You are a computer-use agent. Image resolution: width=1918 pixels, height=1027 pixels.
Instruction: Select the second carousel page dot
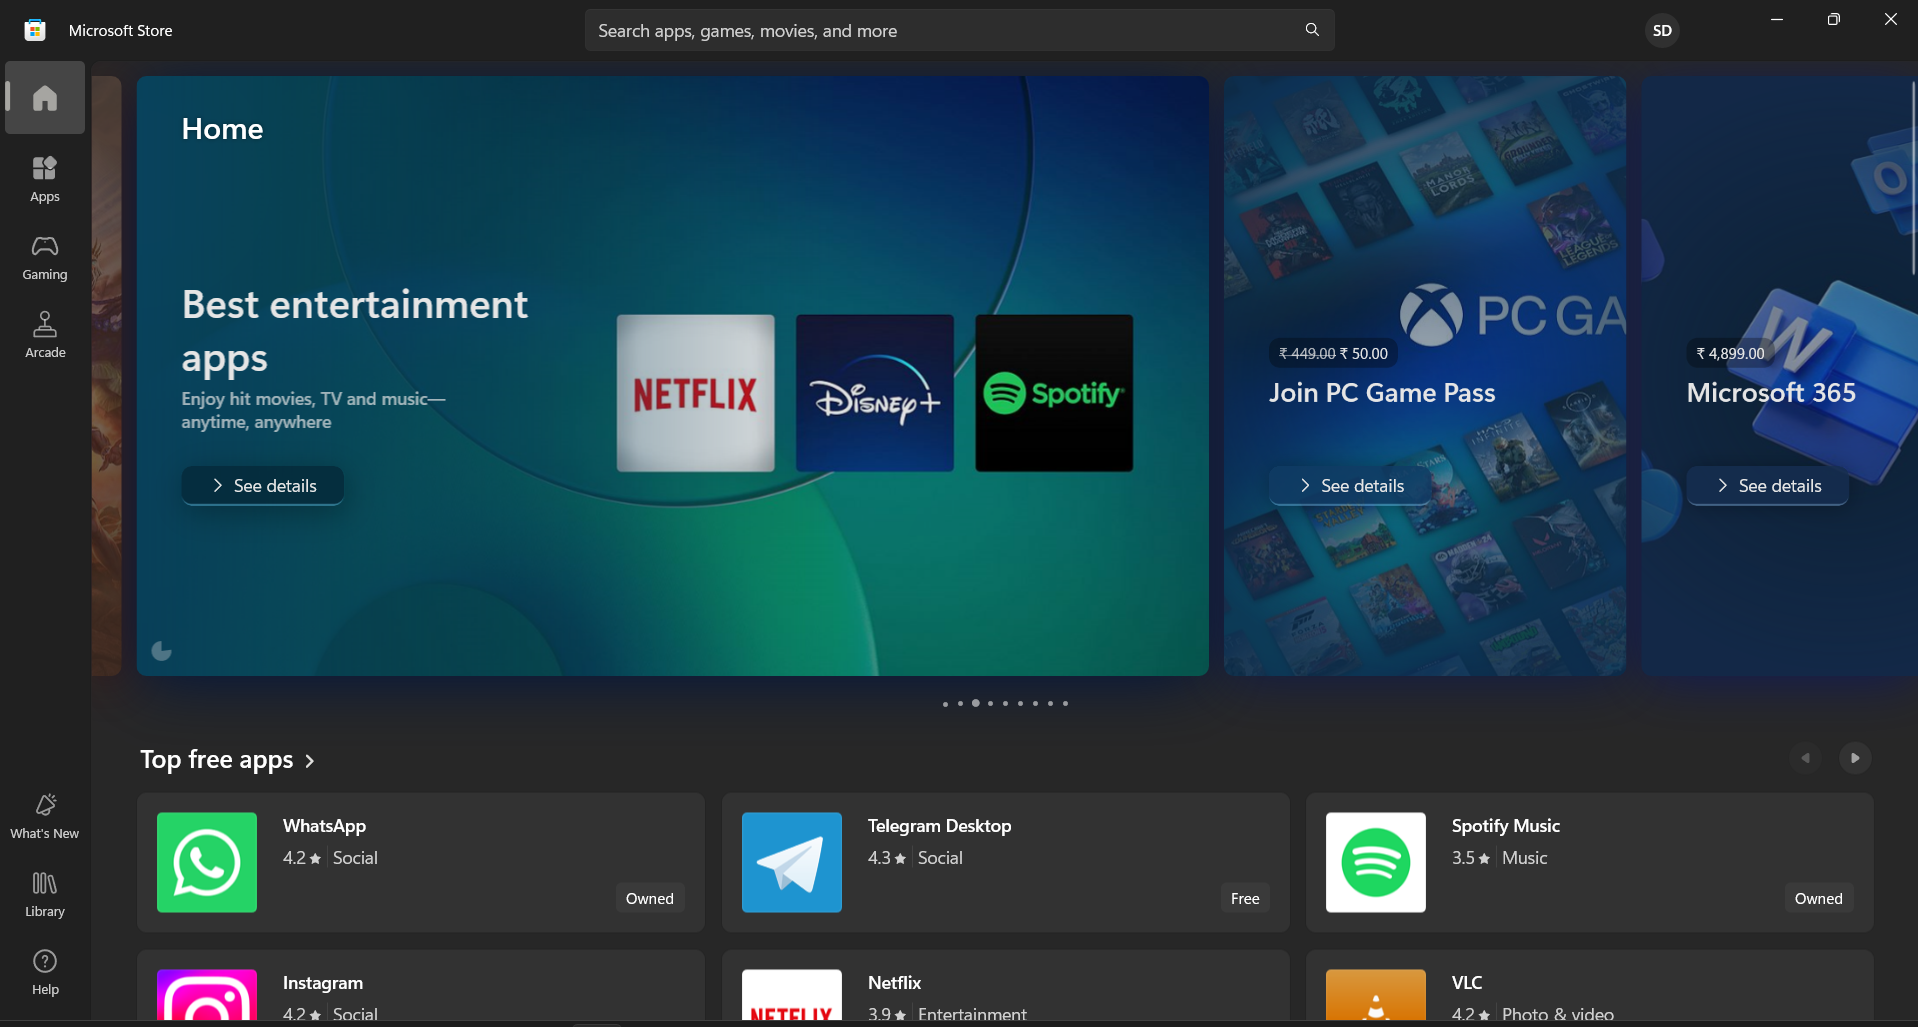[960, 704]
